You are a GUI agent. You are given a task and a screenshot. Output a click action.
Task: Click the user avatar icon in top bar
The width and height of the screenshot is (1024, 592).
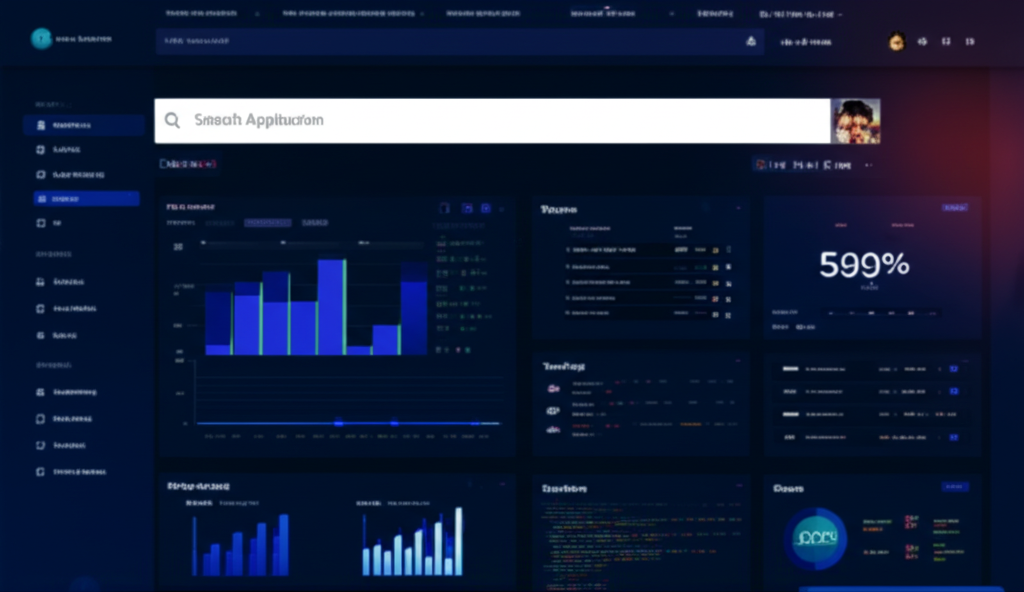tap(896, 42)
